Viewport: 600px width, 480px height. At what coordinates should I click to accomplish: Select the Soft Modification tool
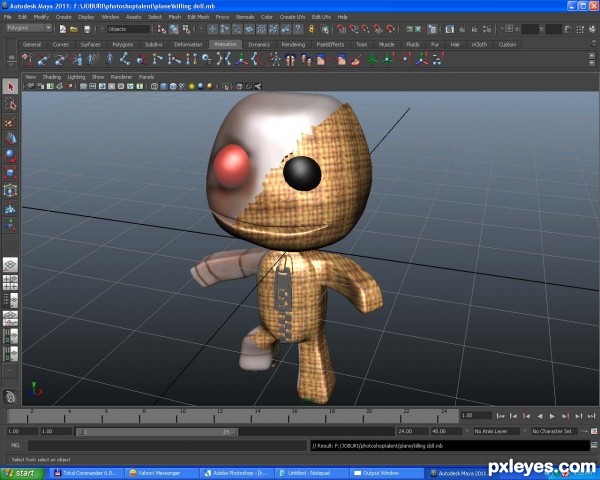pos(10,208)
